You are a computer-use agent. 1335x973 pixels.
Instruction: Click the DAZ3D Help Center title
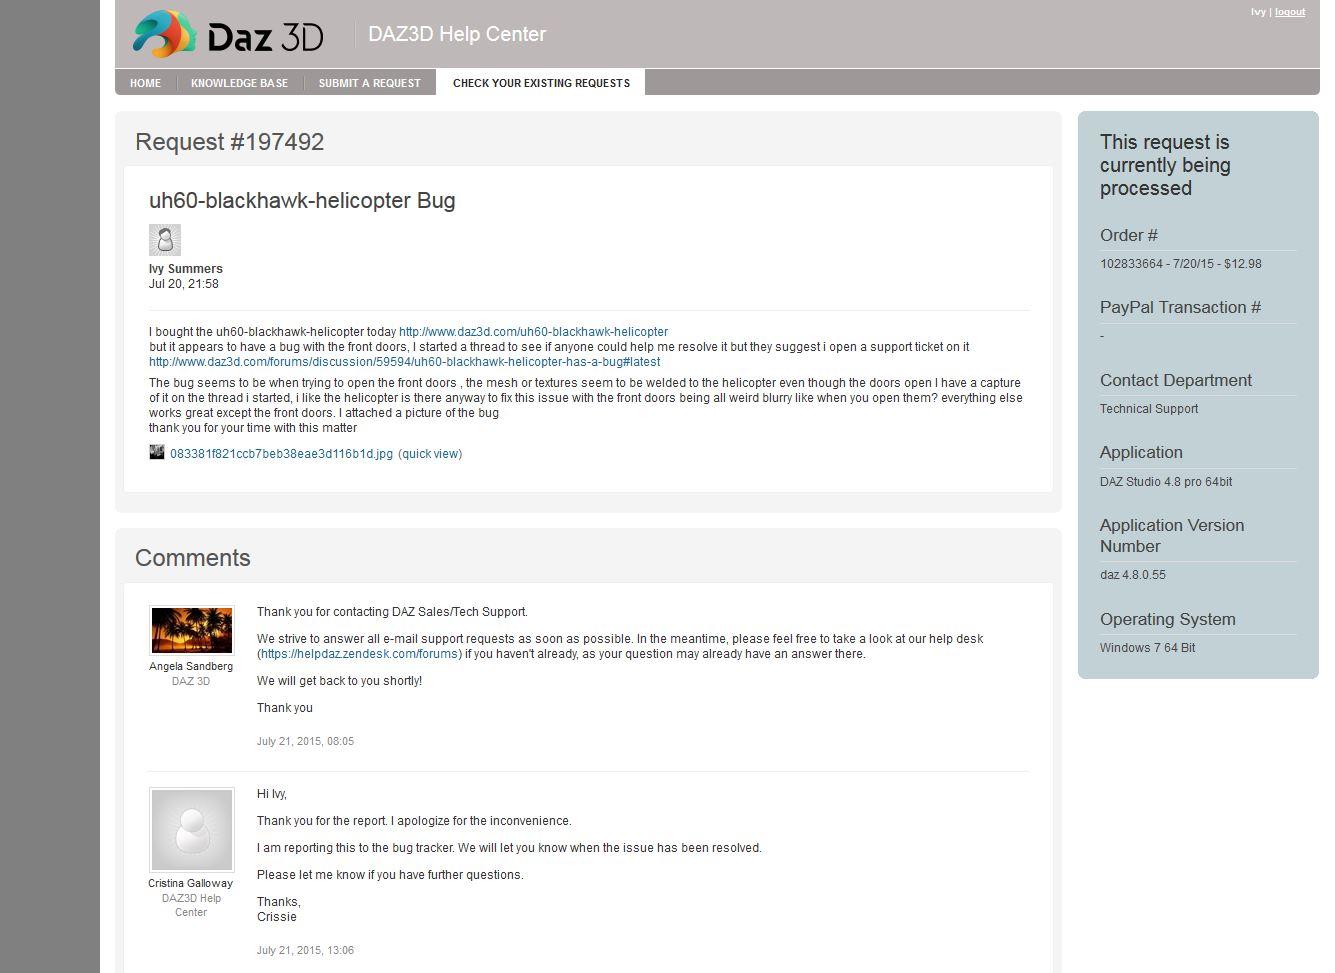point(457,34)
